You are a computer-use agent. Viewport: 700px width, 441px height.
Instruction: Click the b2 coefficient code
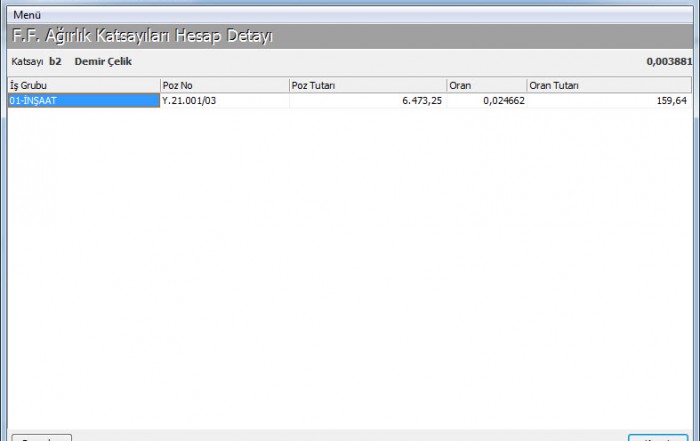coord(55,62)
